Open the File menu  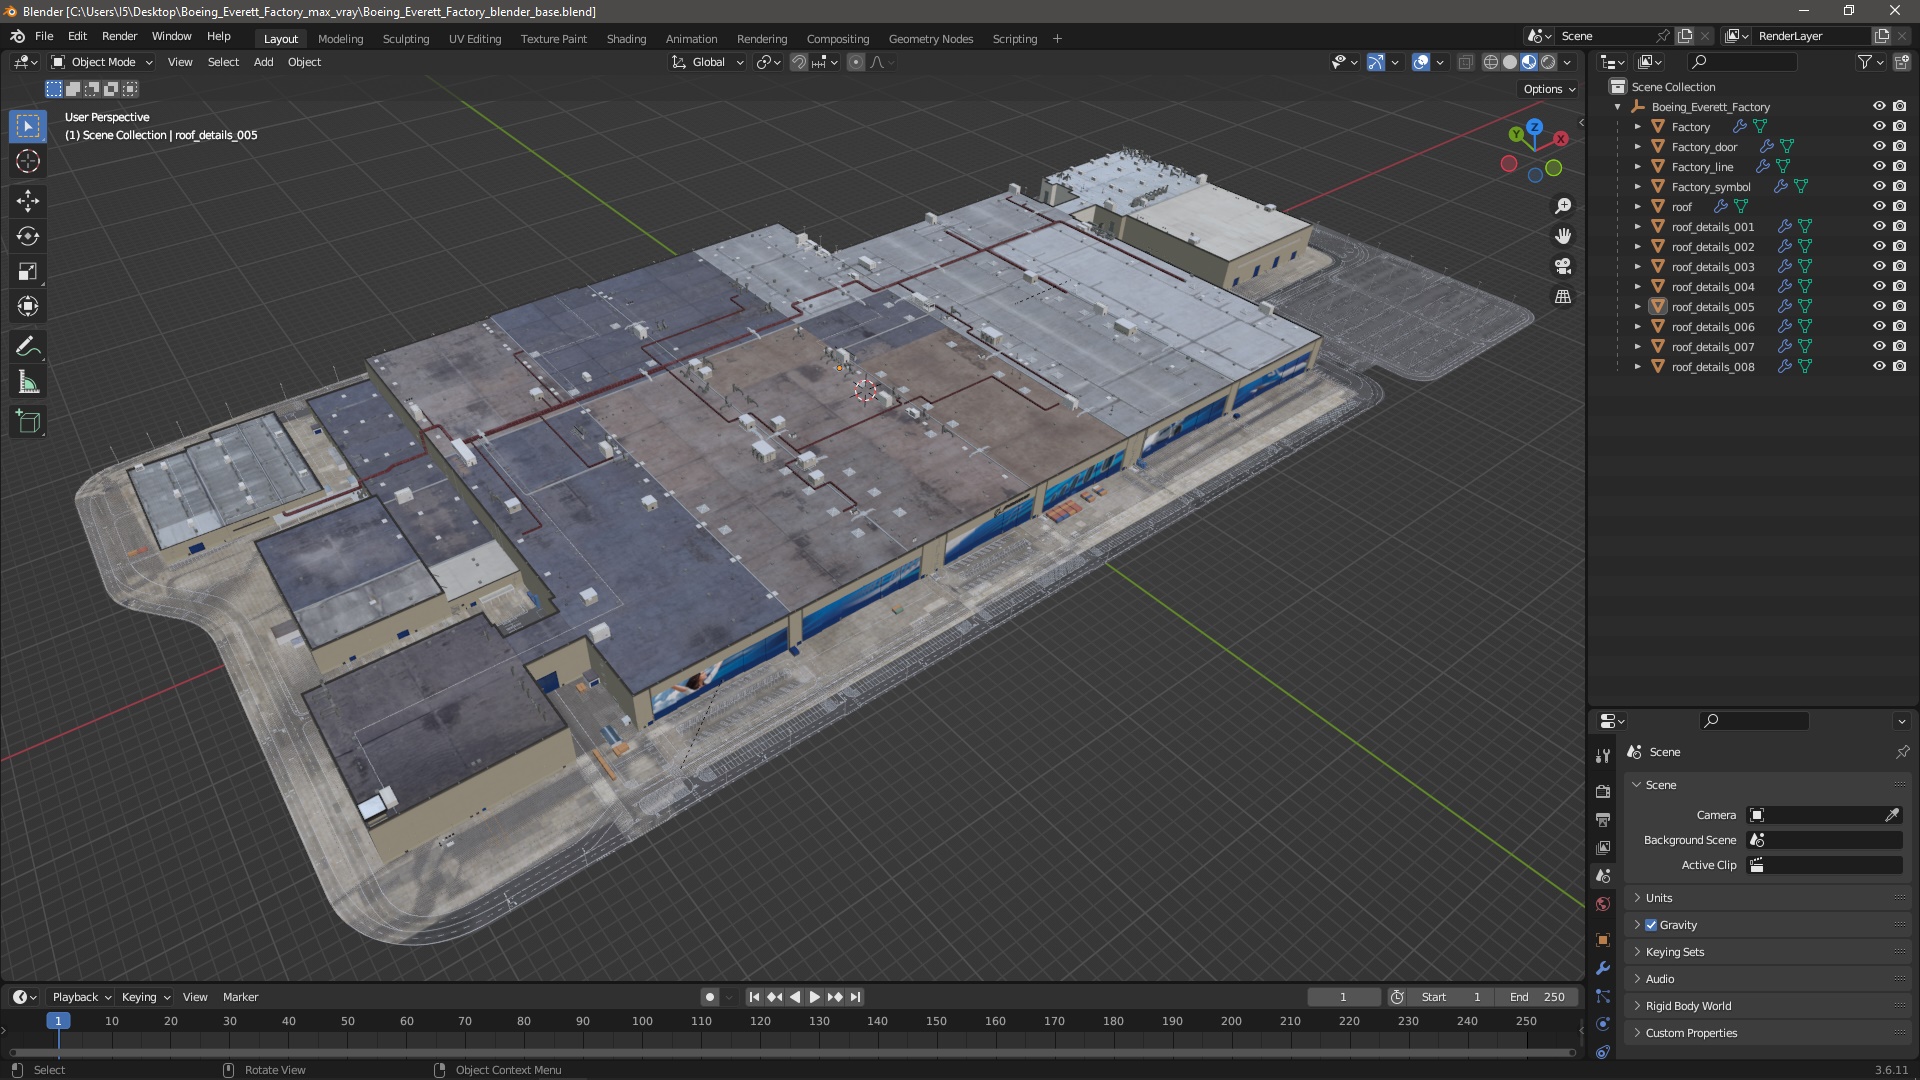point(44,36)
